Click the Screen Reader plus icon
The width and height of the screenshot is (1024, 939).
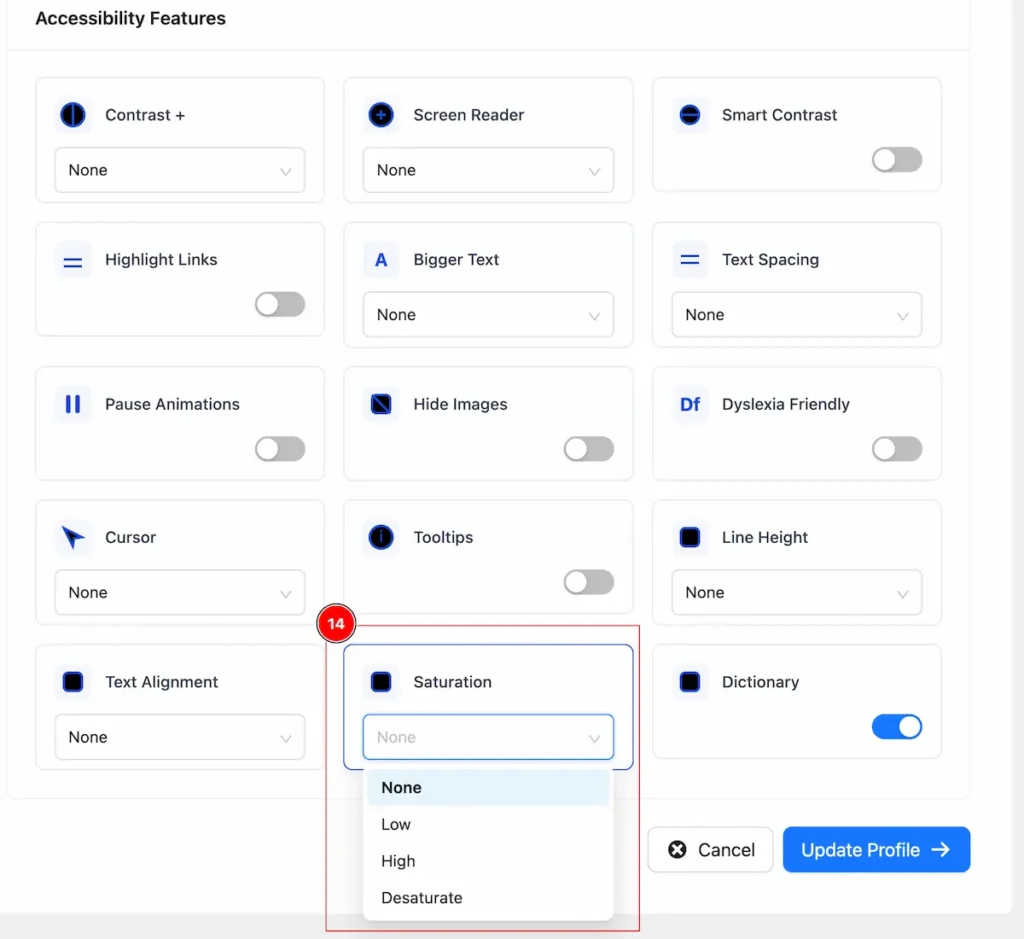[x=381, y=115]
